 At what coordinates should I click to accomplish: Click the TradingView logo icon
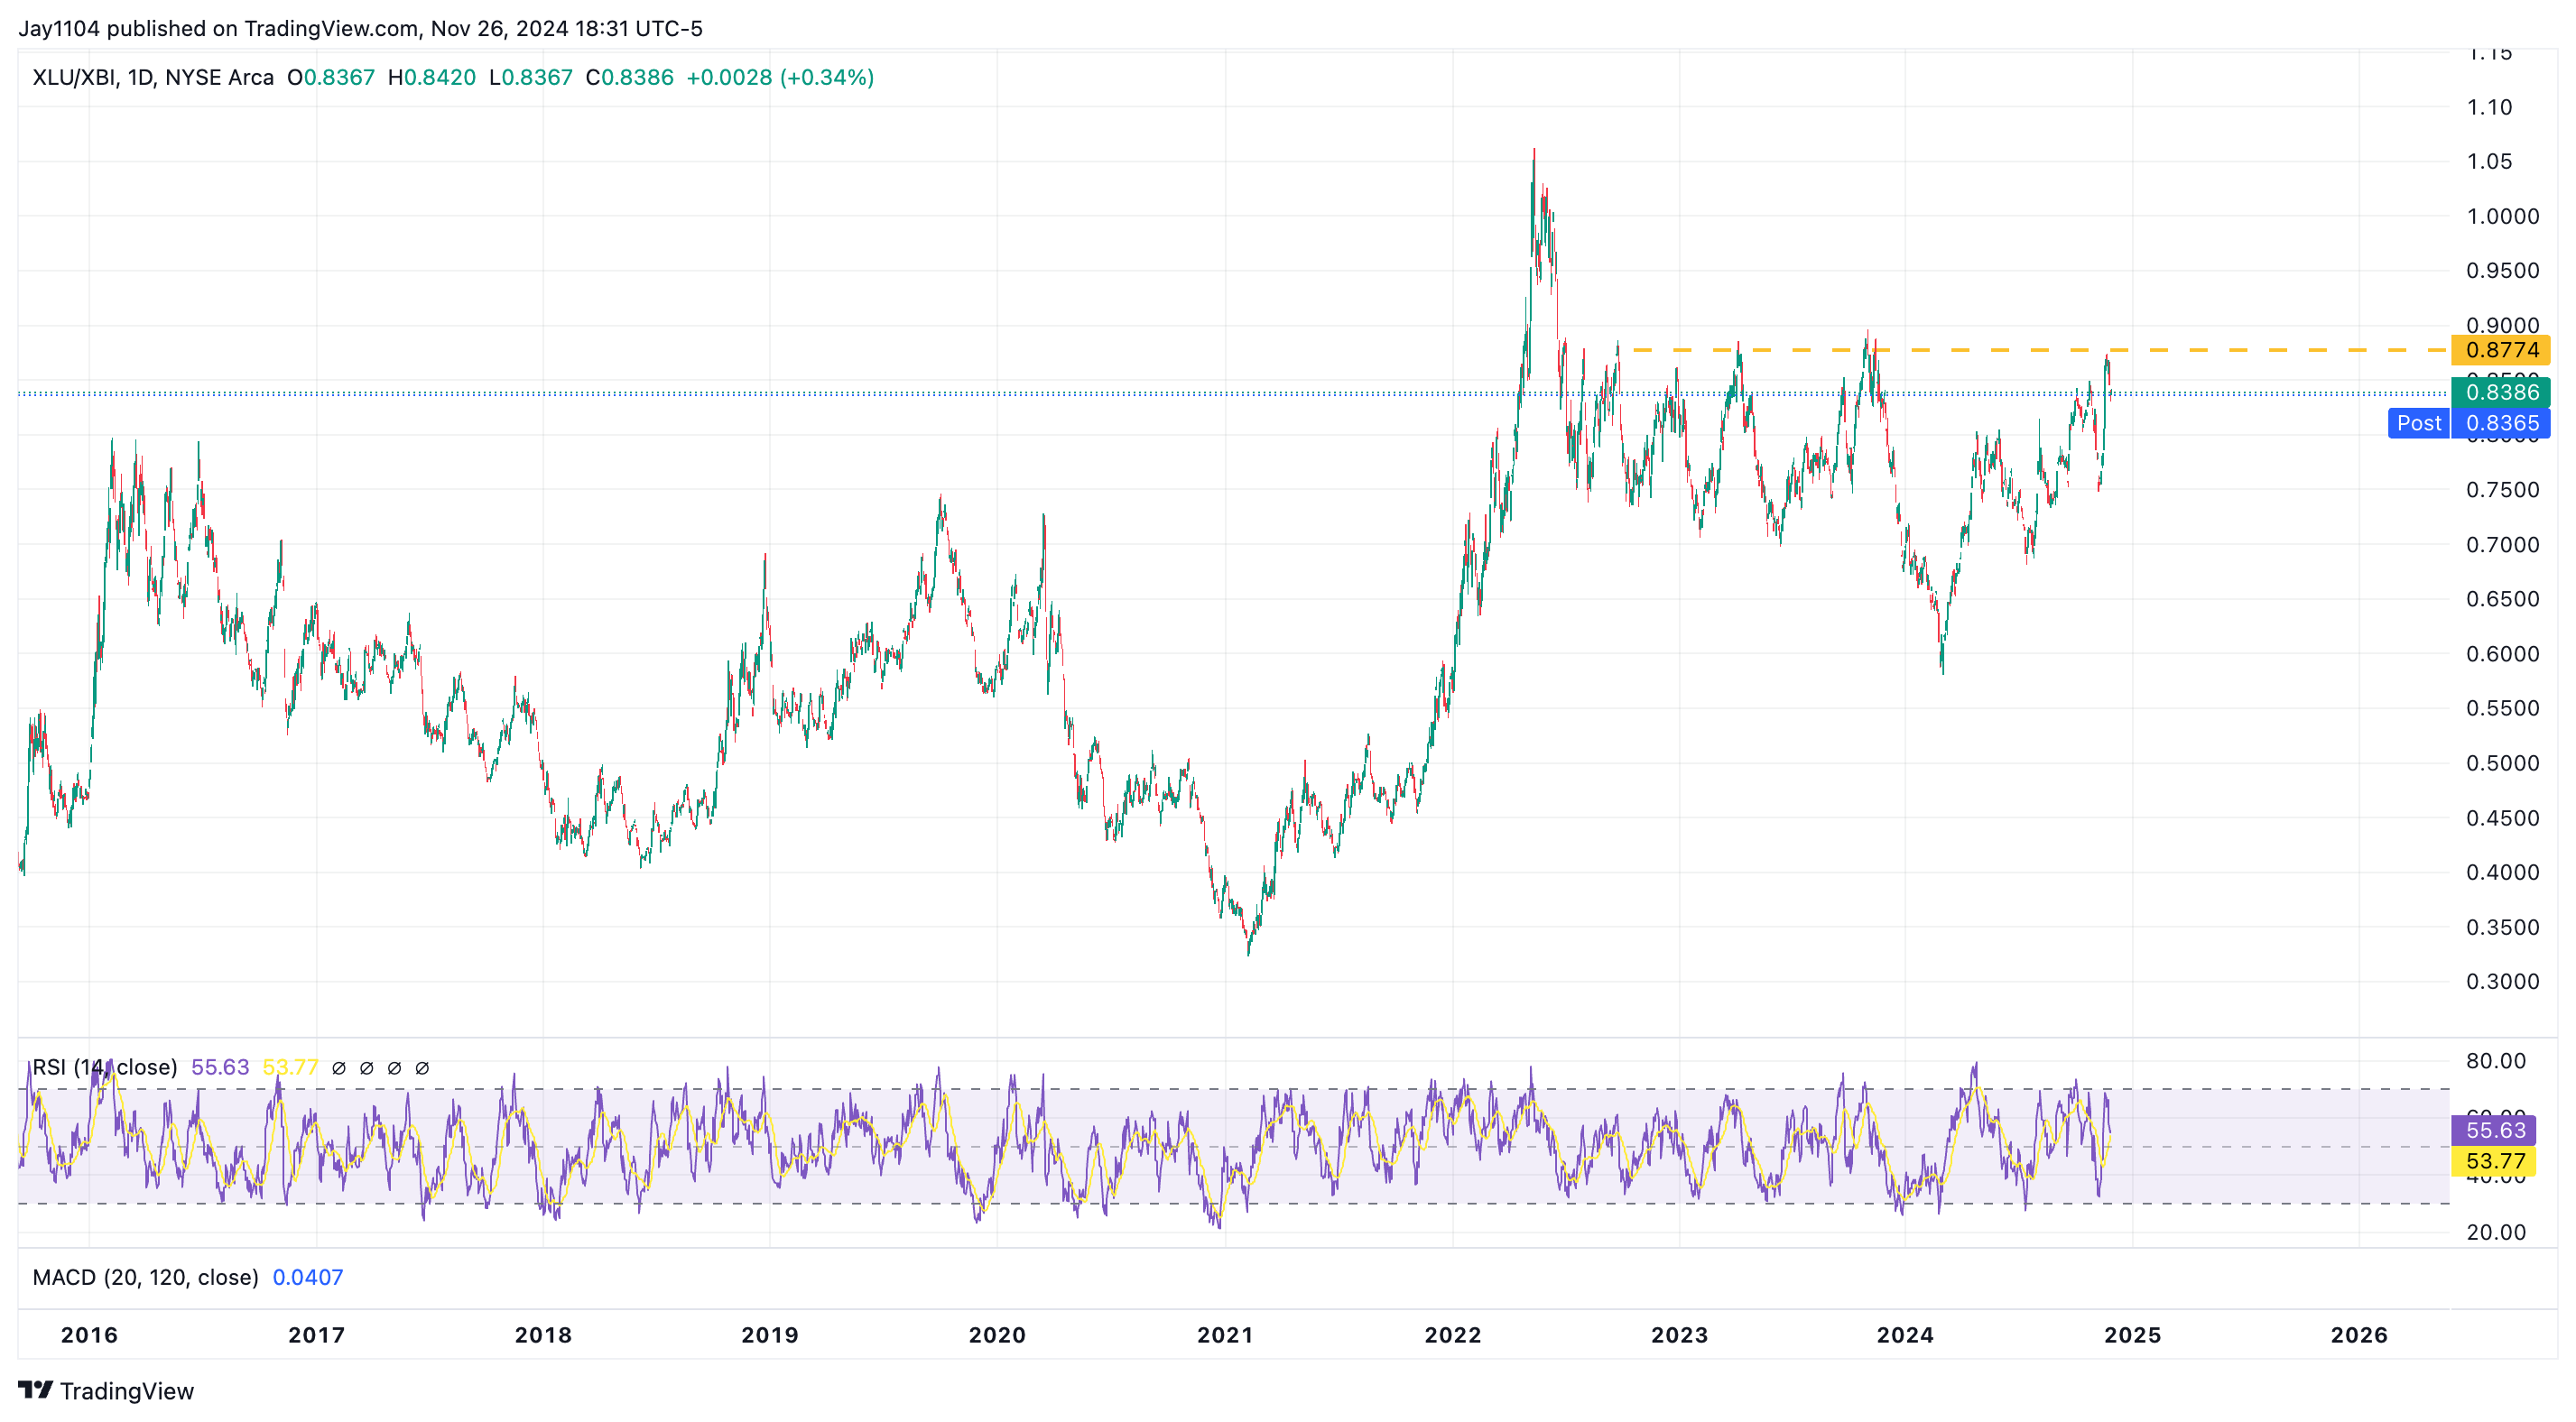tap(35, 1390)
